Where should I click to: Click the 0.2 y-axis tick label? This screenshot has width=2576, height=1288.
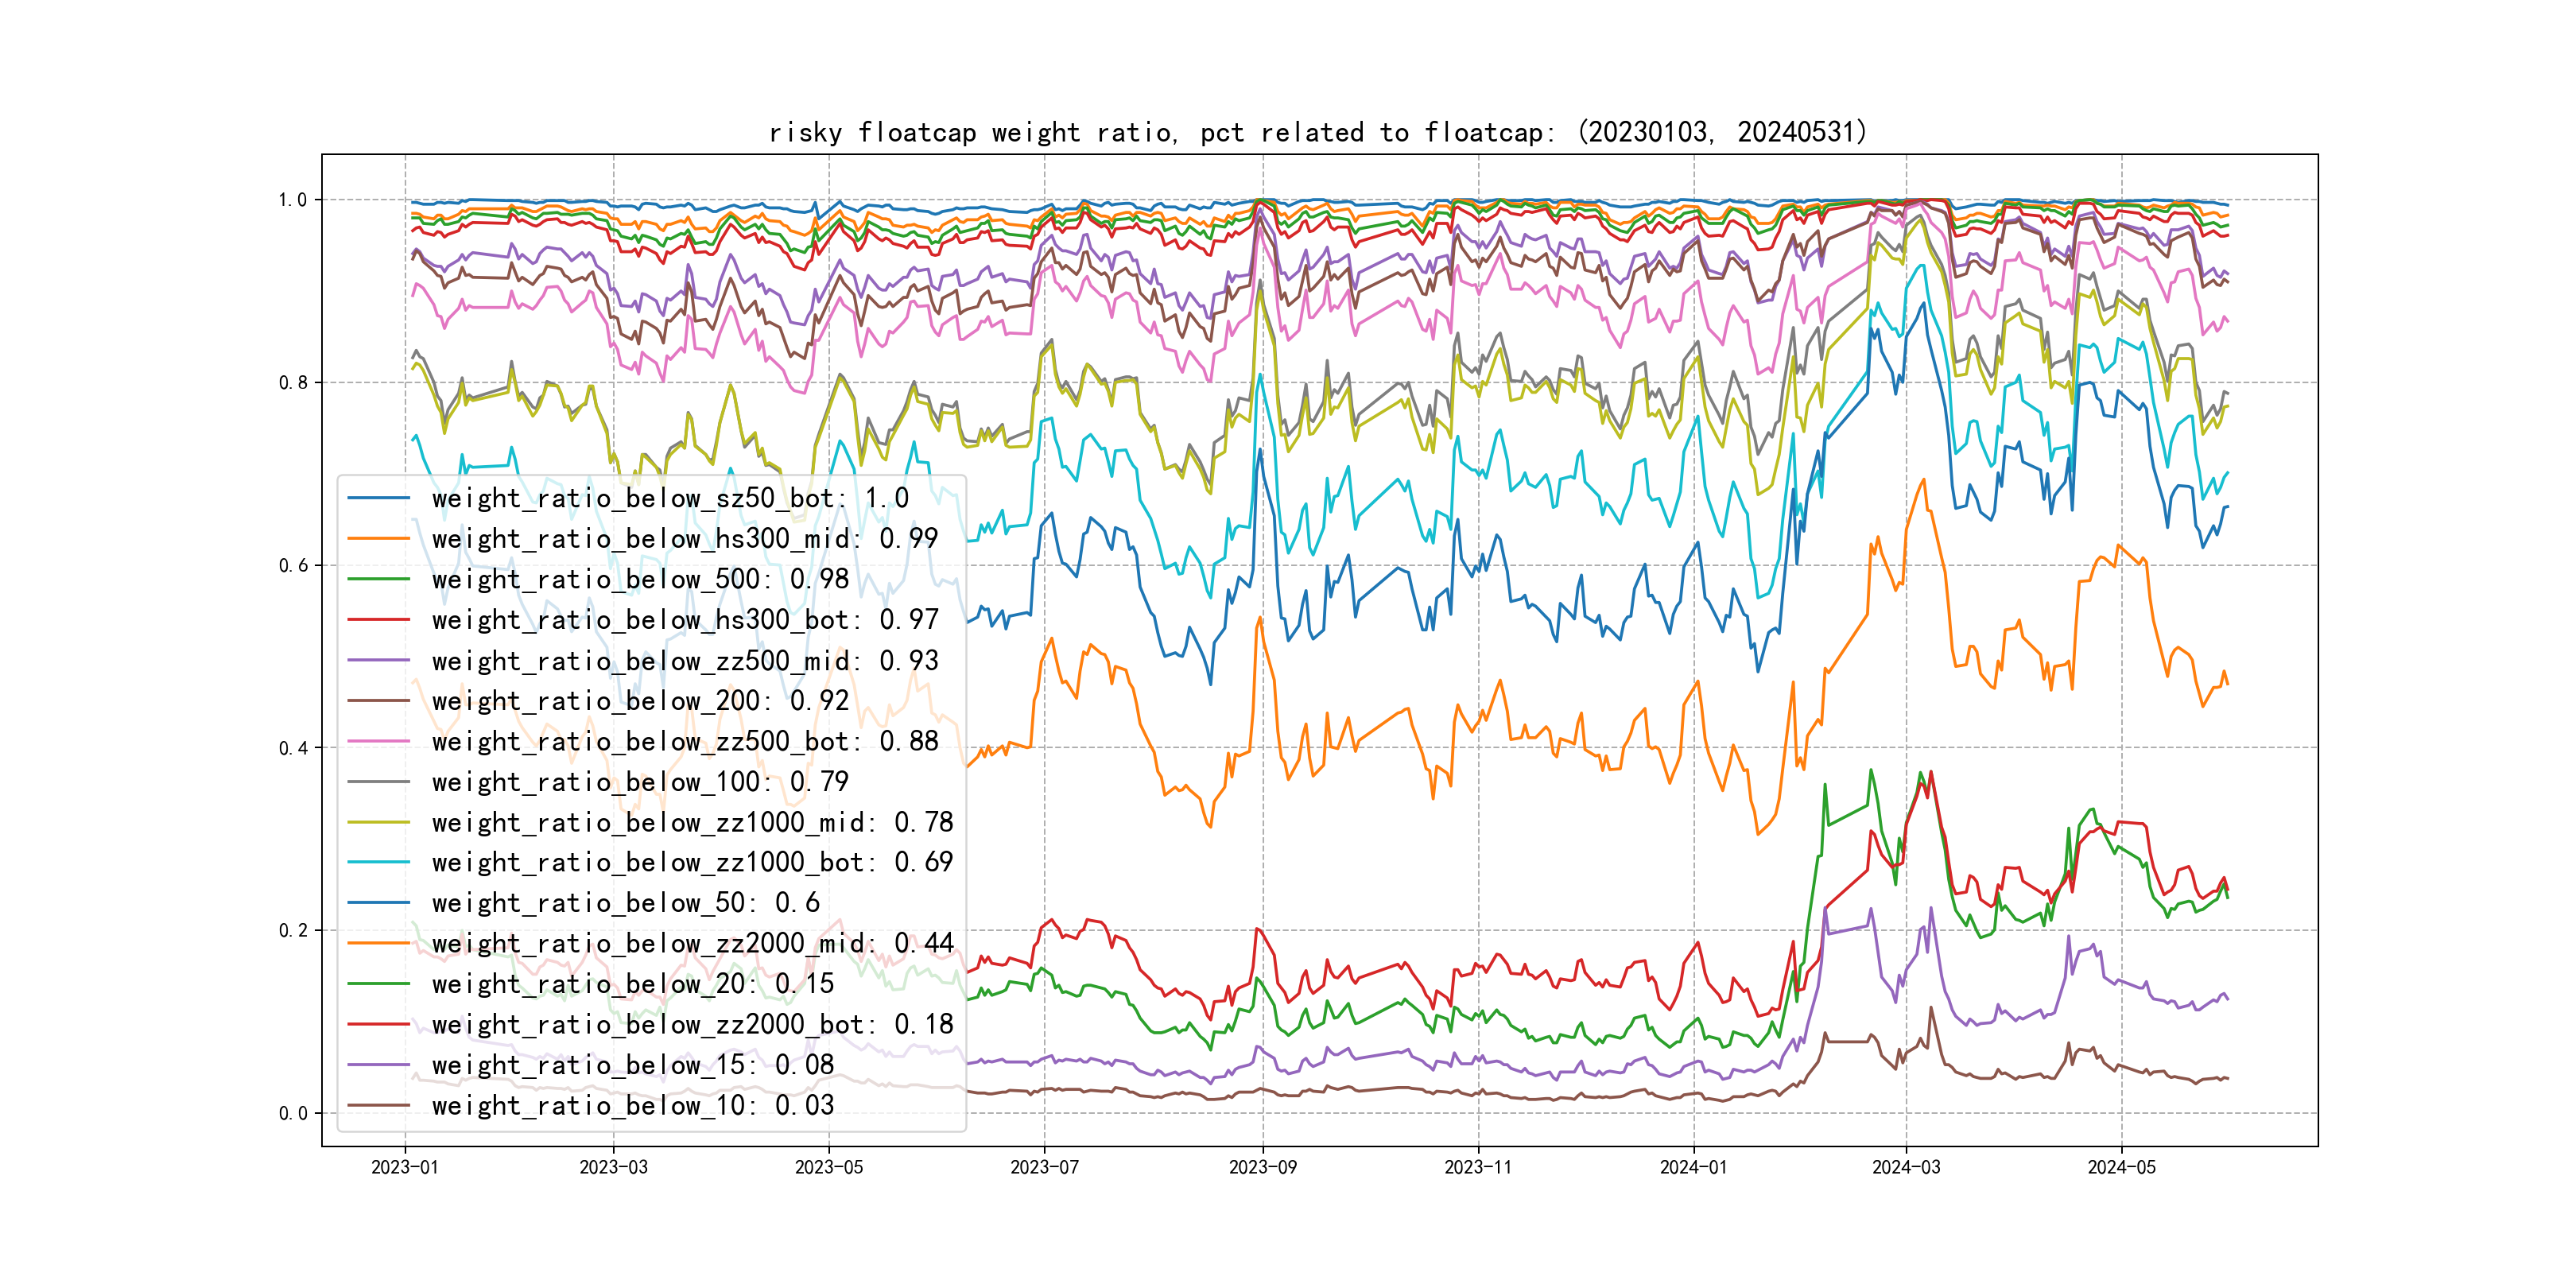click(293, 931)
